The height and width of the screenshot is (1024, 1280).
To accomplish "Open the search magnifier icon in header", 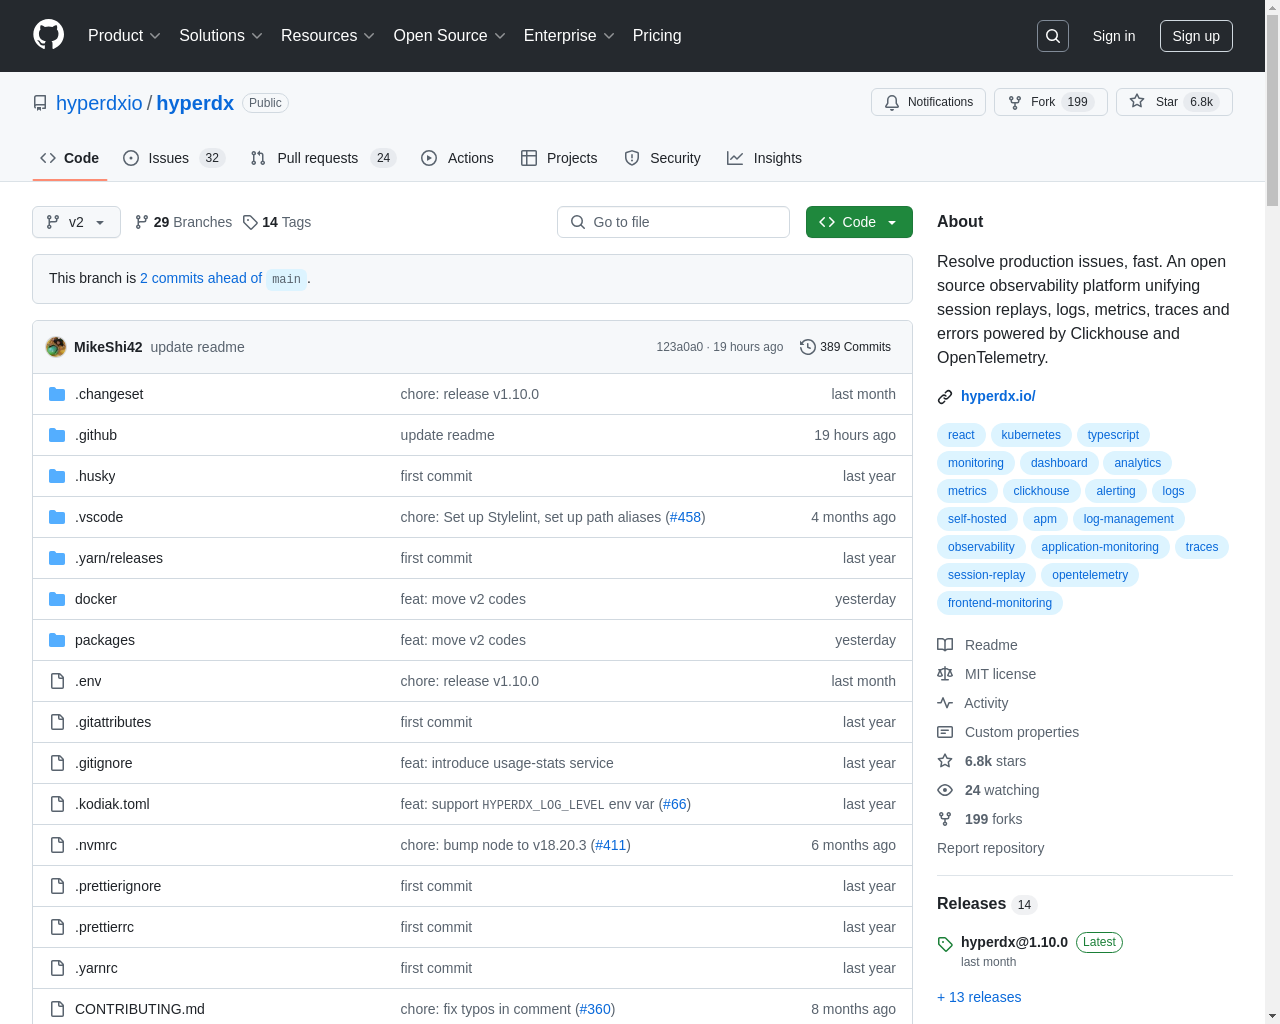I will tap(1053, 36).
